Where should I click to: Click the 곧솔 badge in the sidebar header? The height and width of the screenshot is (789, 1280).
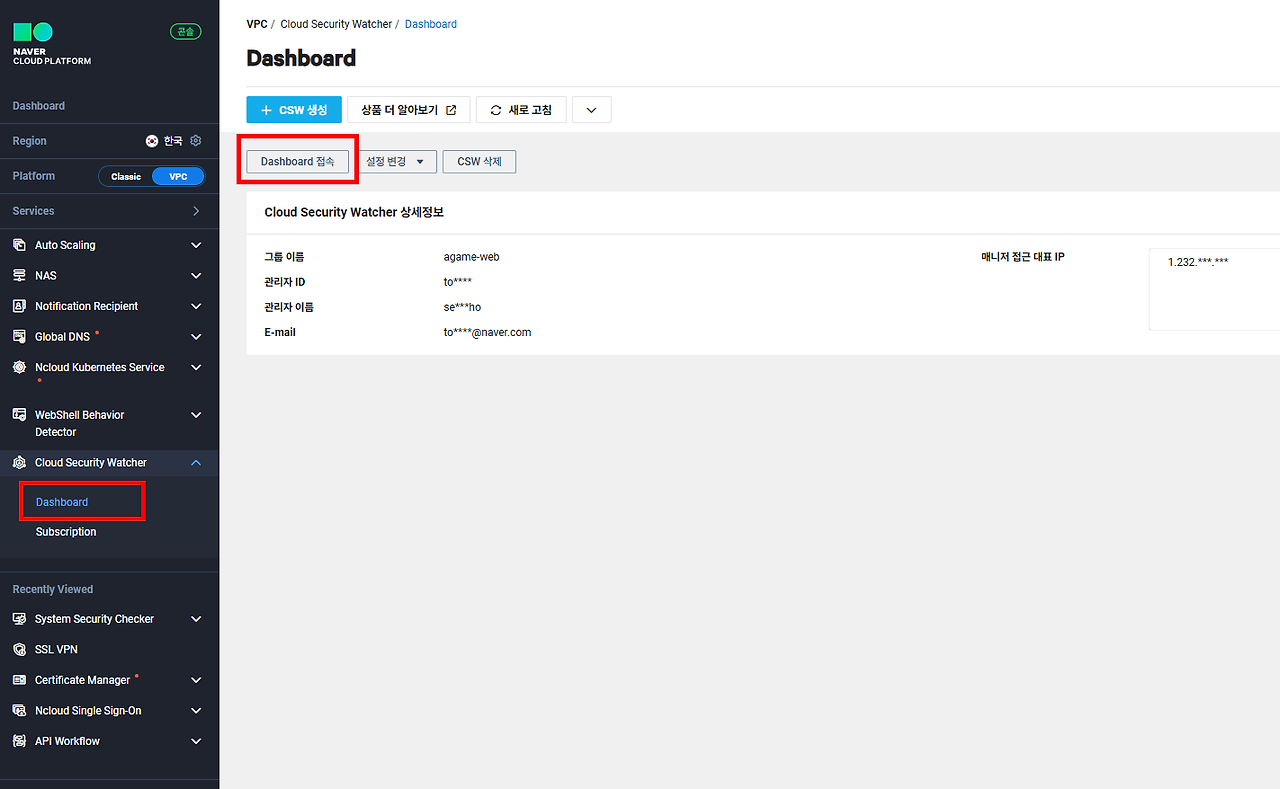(186, 32)
